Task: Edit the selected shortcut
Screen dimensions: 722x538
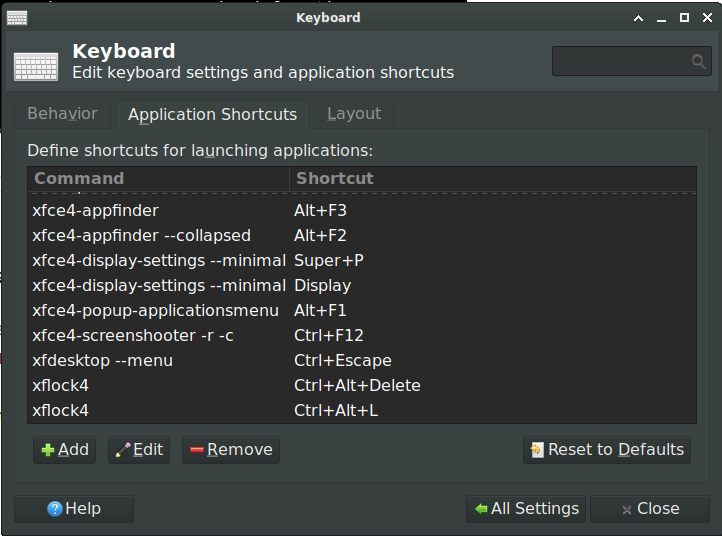Action: [139, 450]
